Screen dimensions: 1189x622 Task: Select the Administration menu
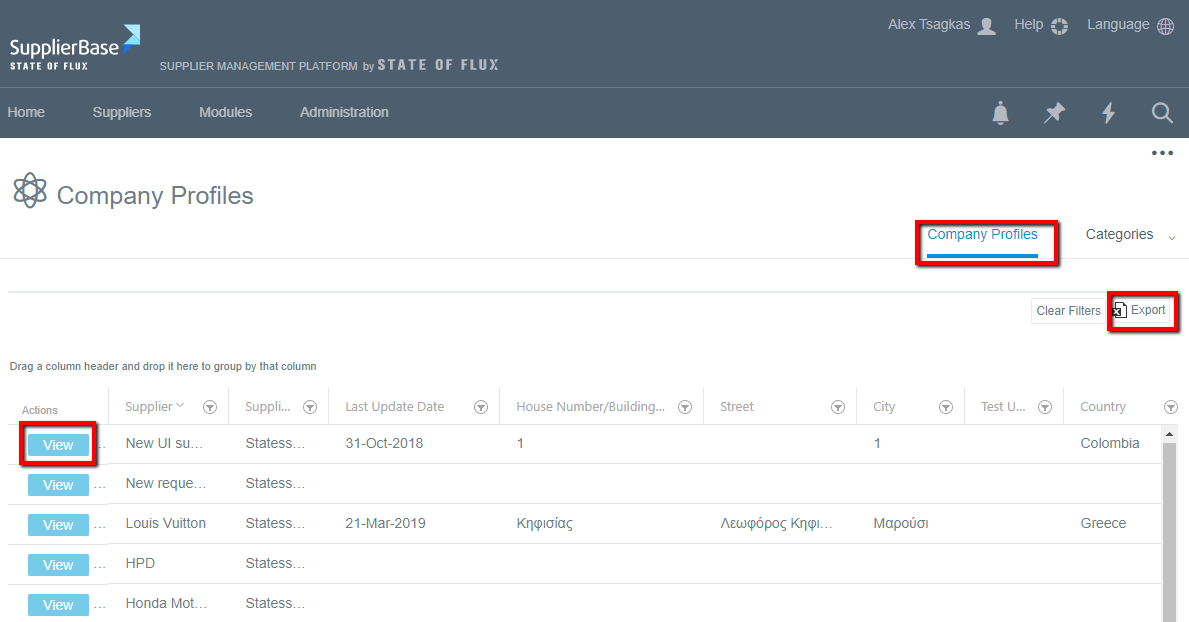(344, 112)
